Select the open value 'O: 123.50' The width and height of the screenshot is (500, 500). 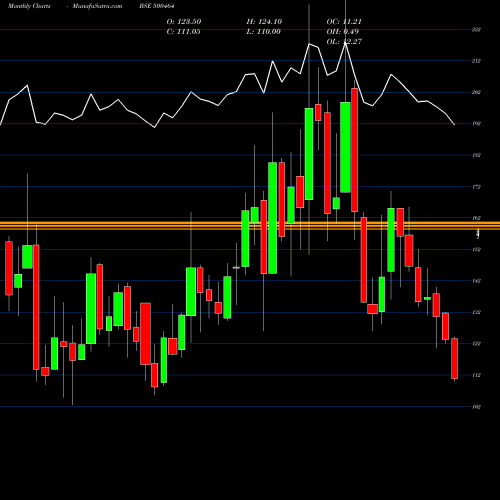(184, 22)
